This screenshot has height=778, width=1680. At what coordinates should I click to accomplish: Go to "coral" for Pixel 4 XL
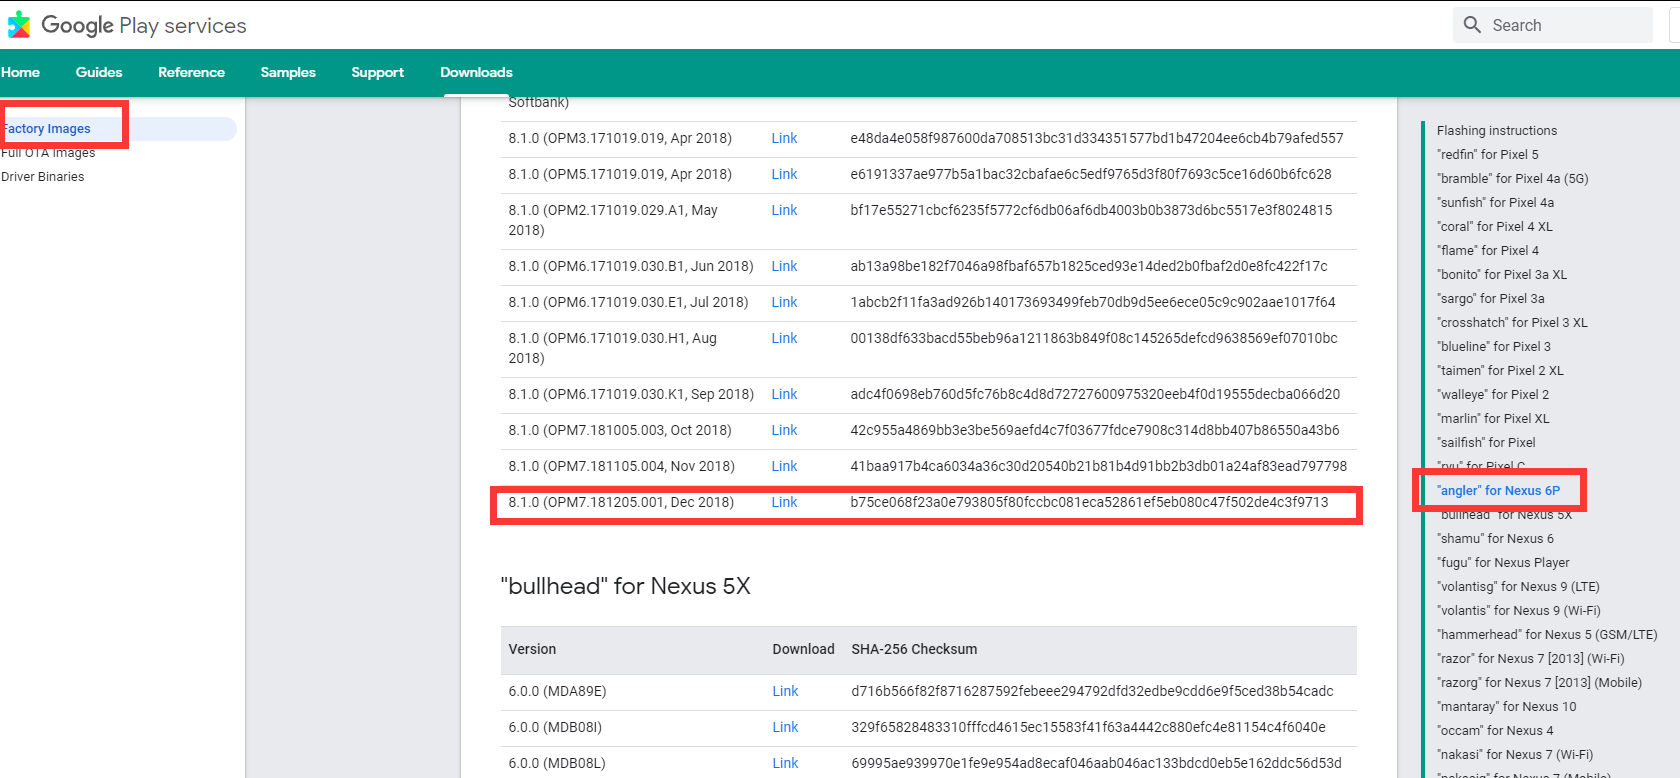click(1495, 227)
